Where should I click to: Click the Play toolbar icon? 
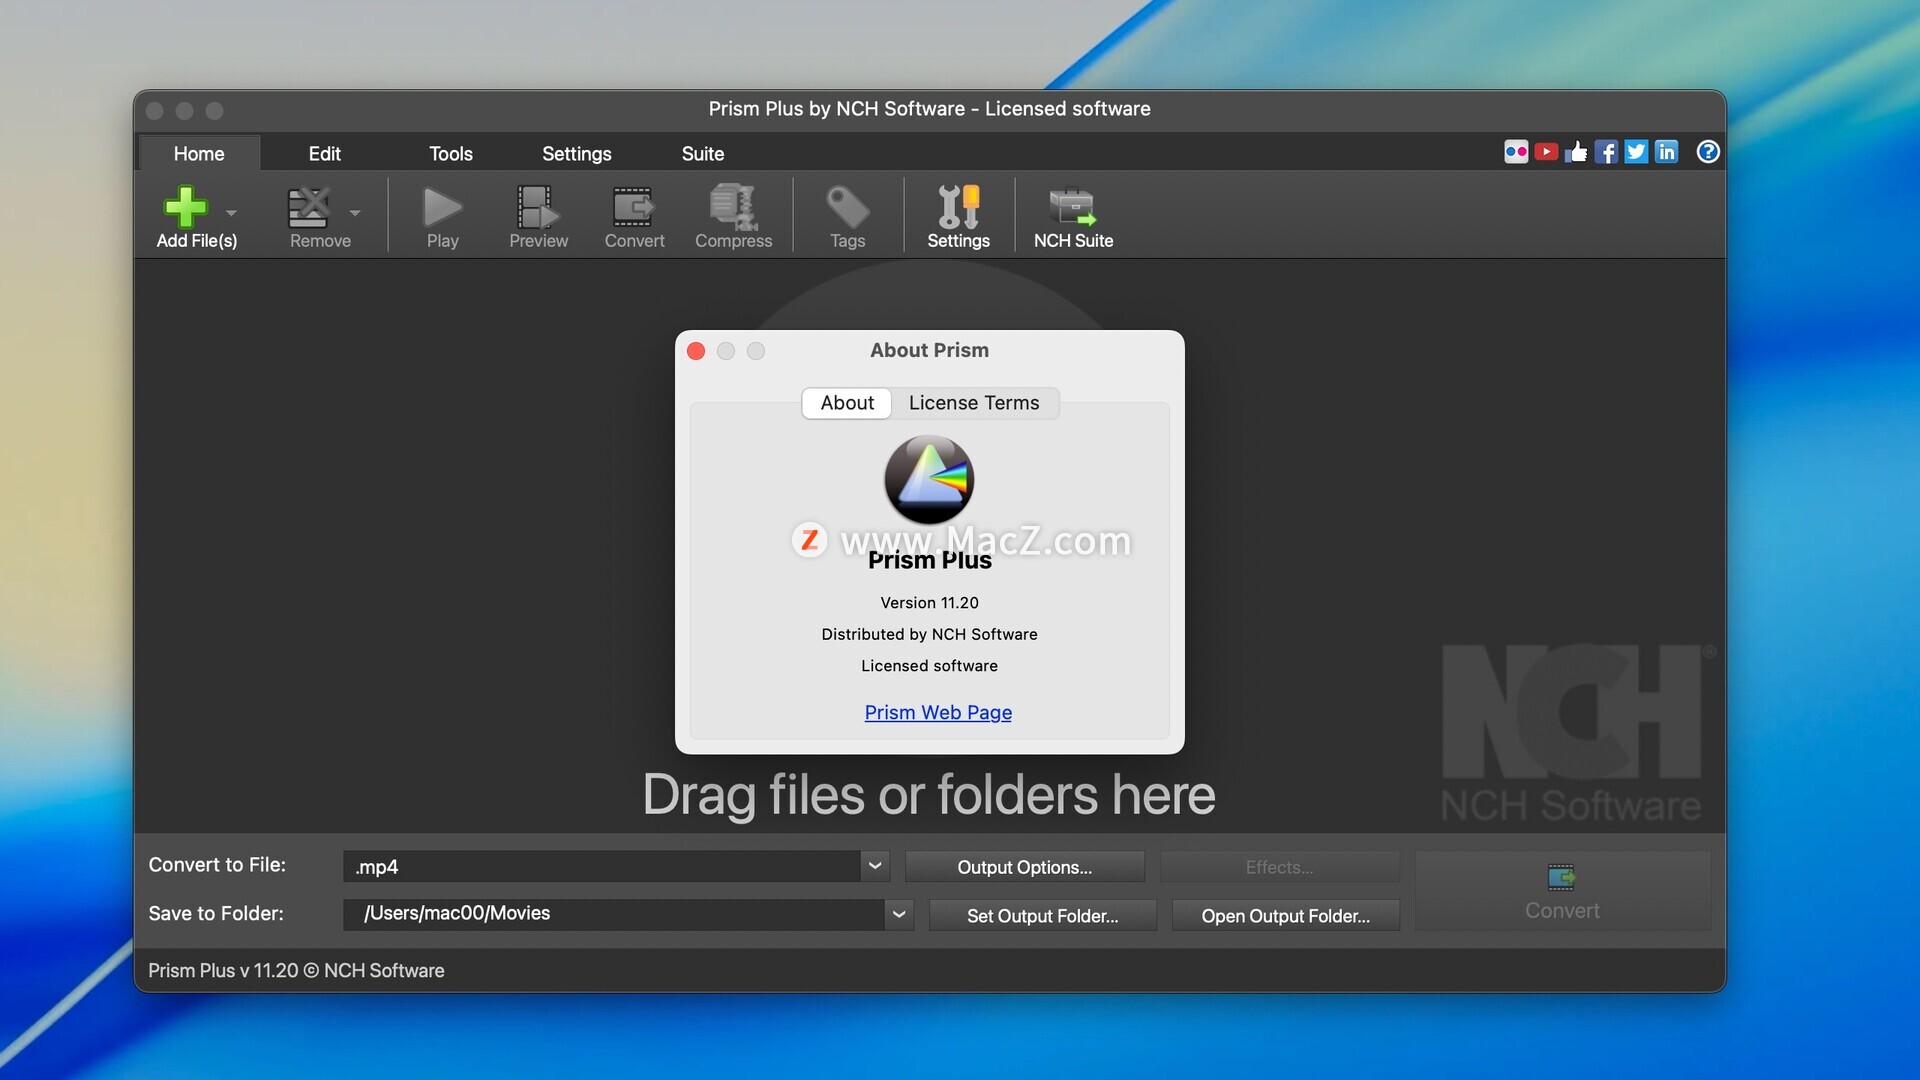pos(442,207)
